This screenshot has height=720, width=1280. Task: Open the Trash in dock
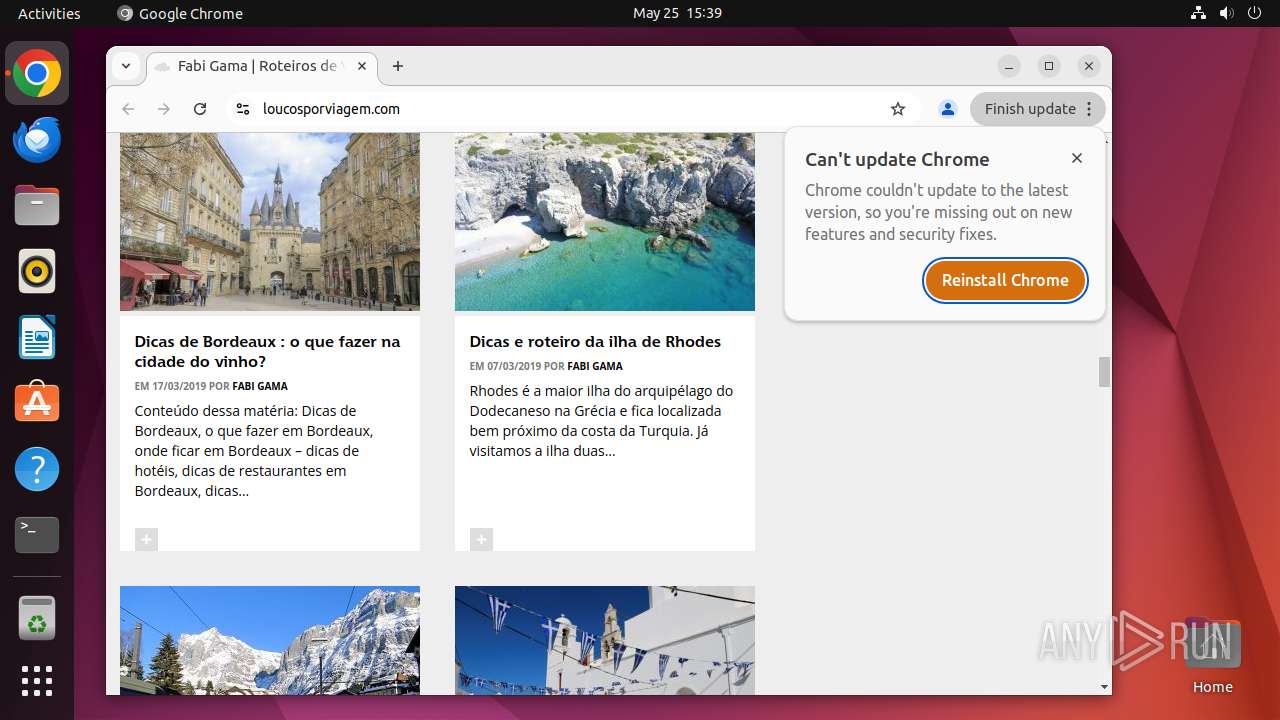click(37, 617)
